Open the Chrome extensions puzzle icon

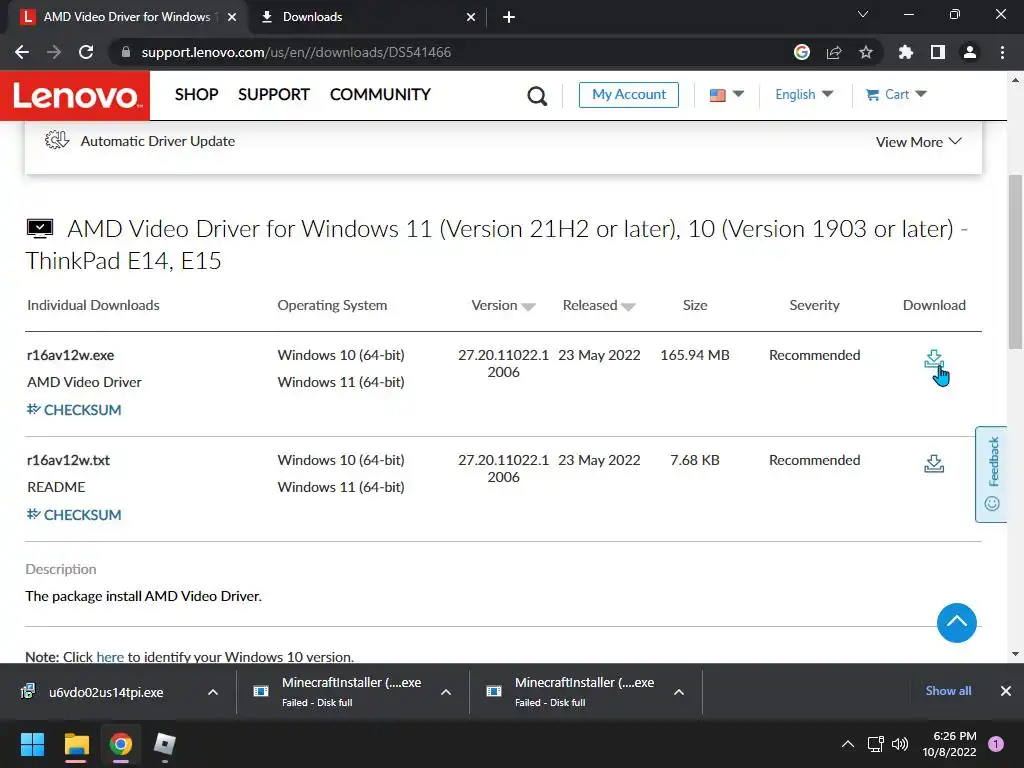[x=906, y=52]
